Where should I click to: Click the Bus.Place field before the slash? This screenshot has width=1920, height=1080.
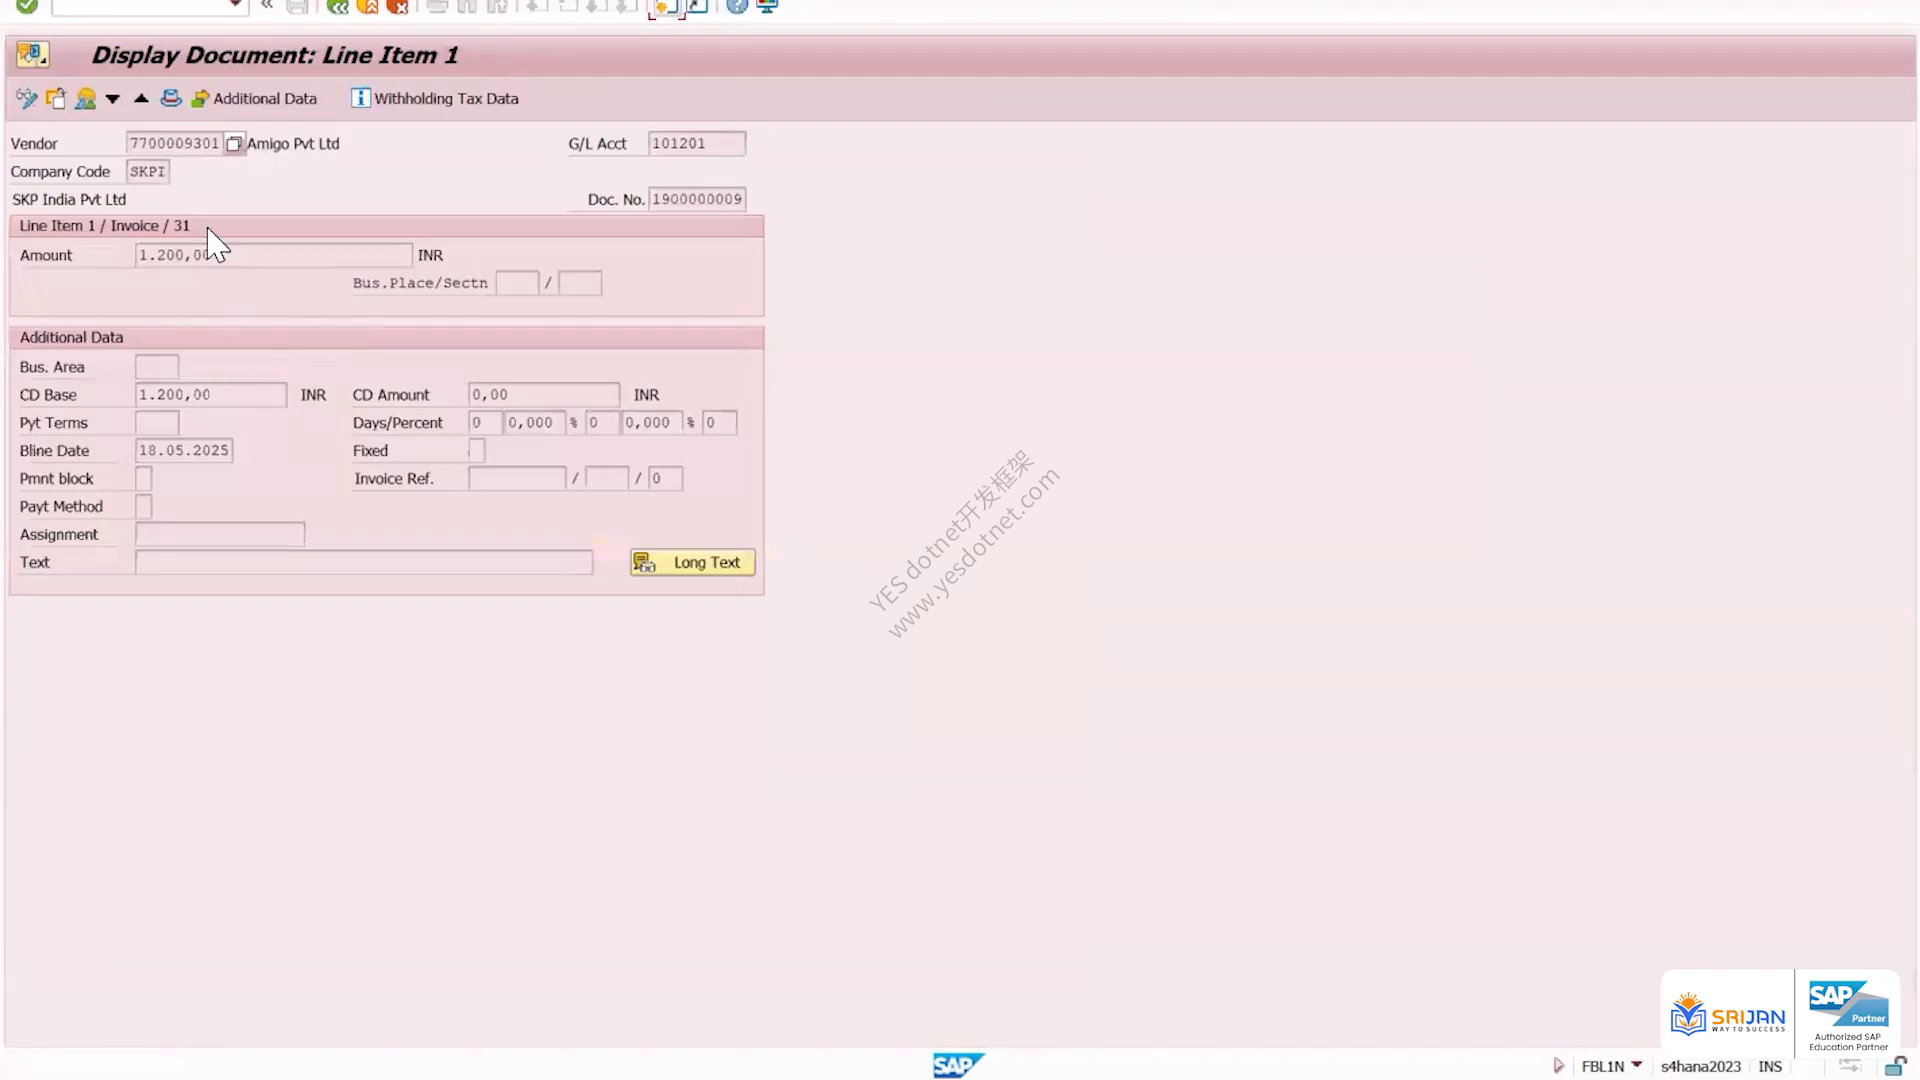pyautogui.click(x=517, y=283)
